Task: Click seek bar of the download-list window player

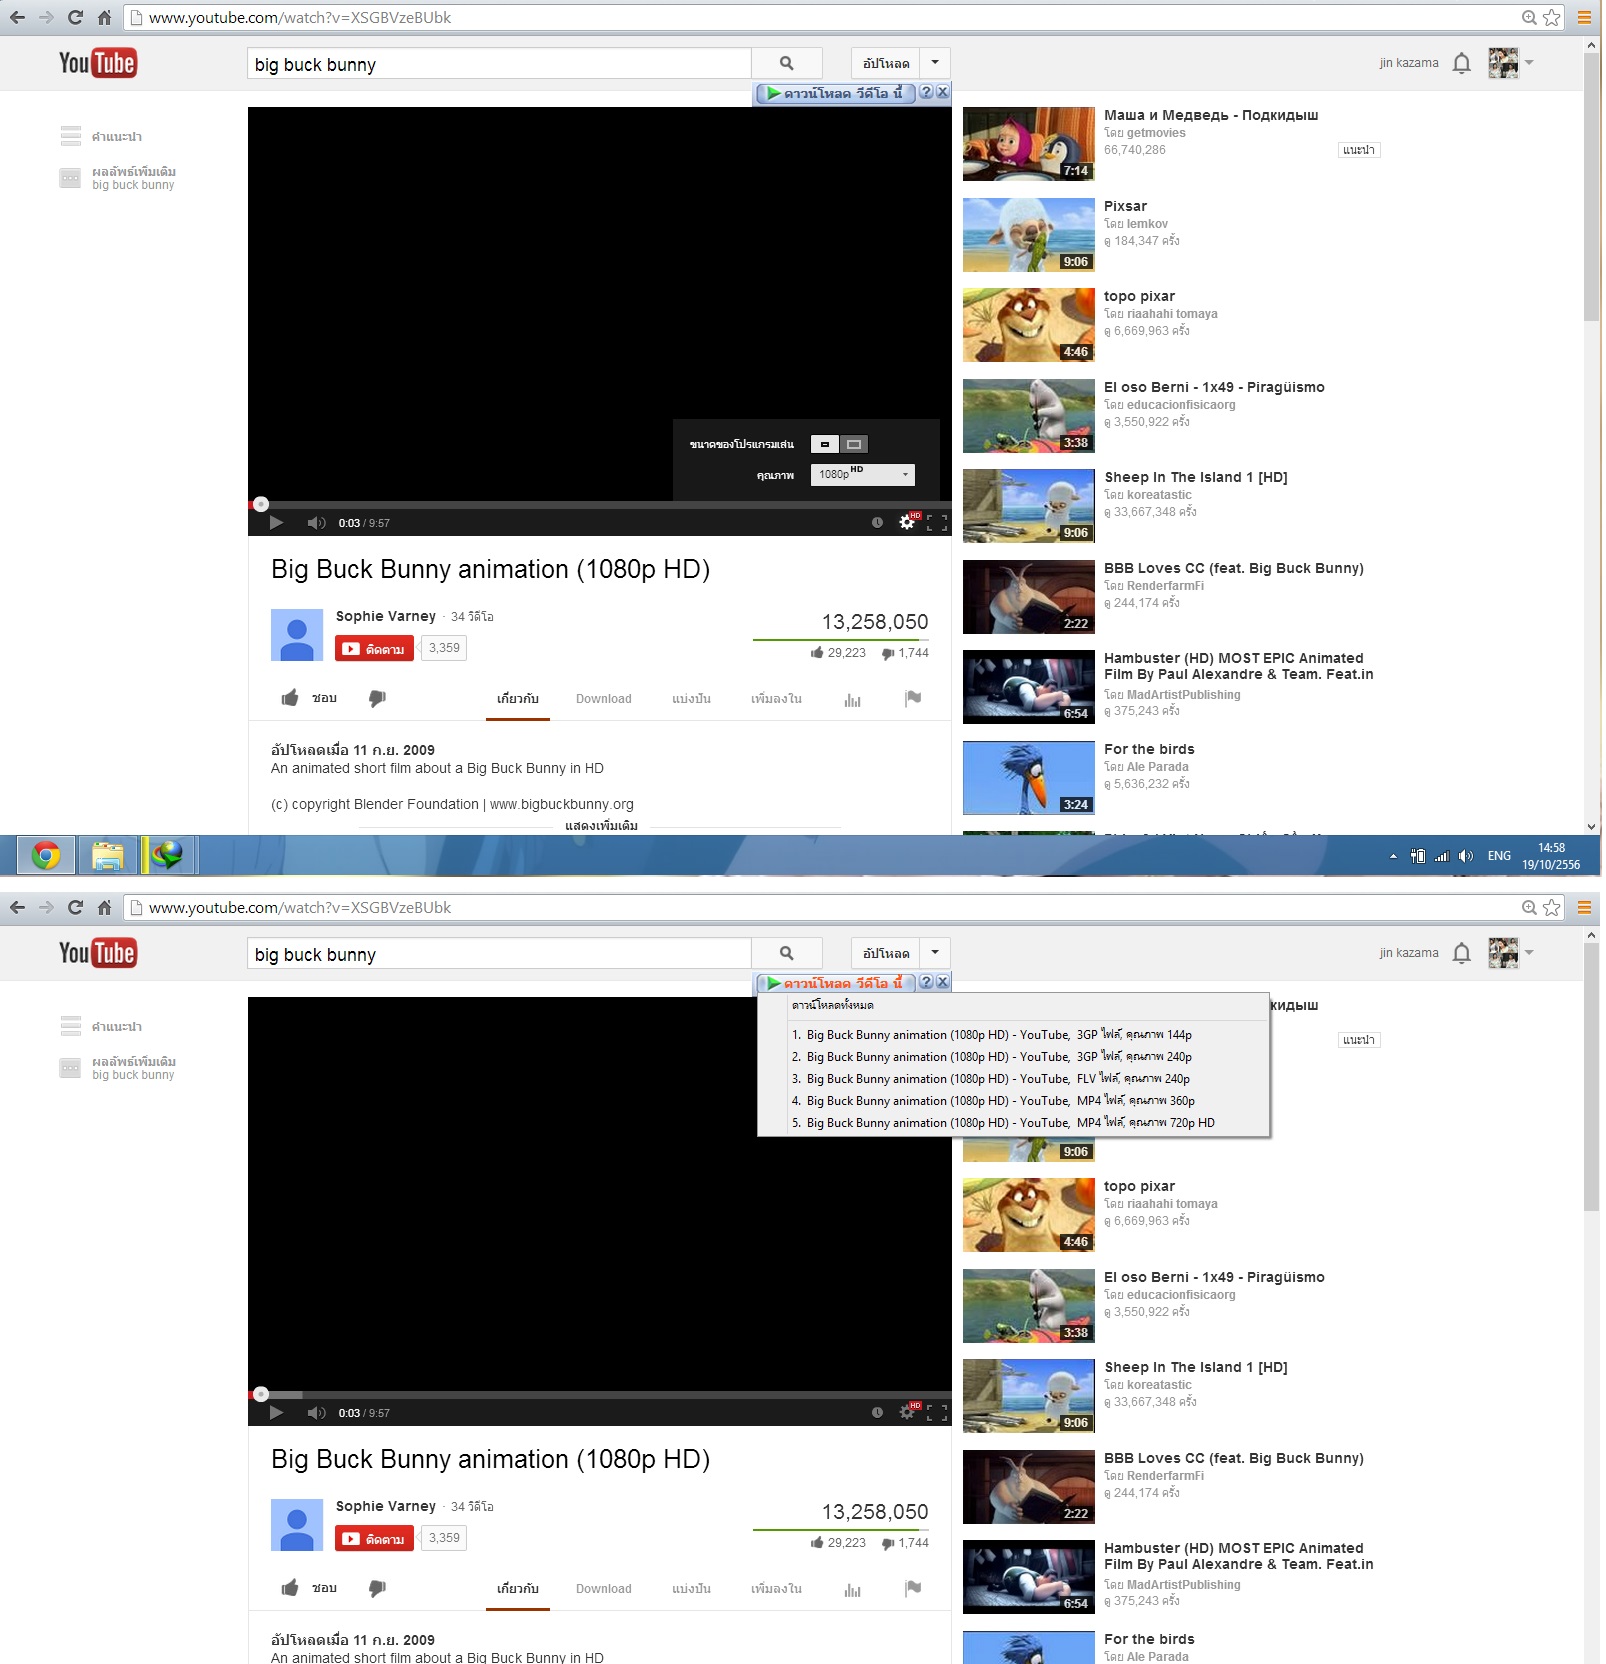Action: tap(600, 1394)
